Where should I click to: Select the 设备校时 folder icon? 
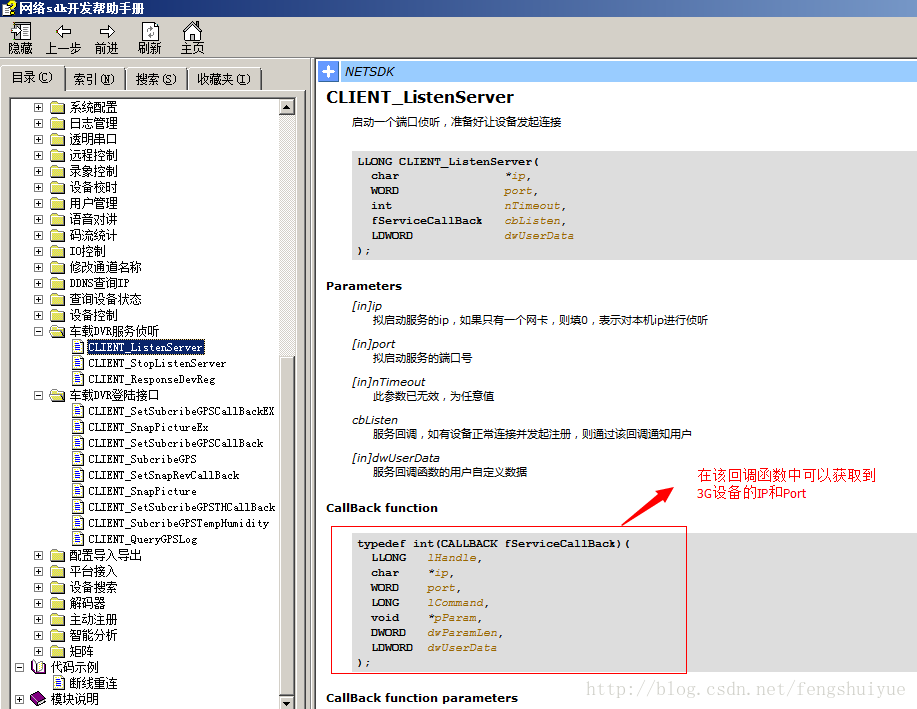pyautogui.click(x=57, y=187)
